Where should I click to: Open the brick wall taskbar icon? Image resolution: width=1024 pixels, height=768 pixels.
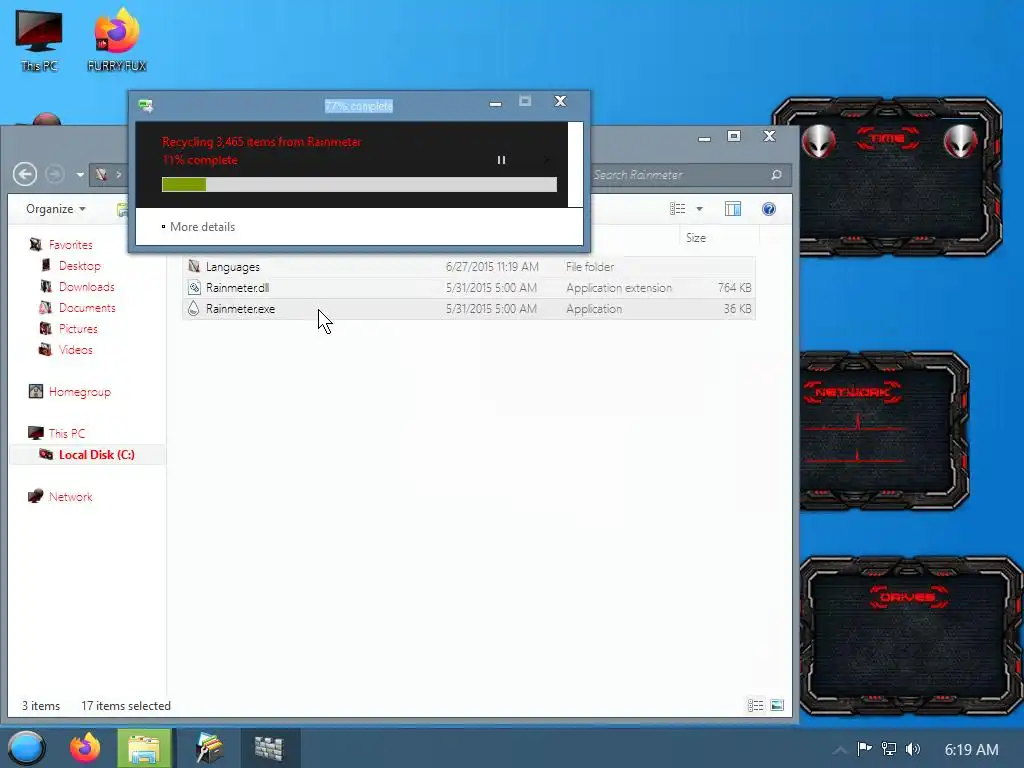(x=269, y=748)
